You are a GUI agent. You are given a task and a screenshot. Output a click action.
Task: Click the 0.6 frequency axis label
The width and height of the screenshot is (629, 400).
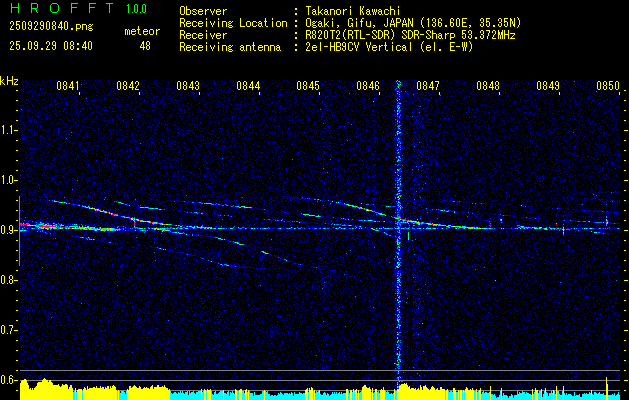[9, 380]
